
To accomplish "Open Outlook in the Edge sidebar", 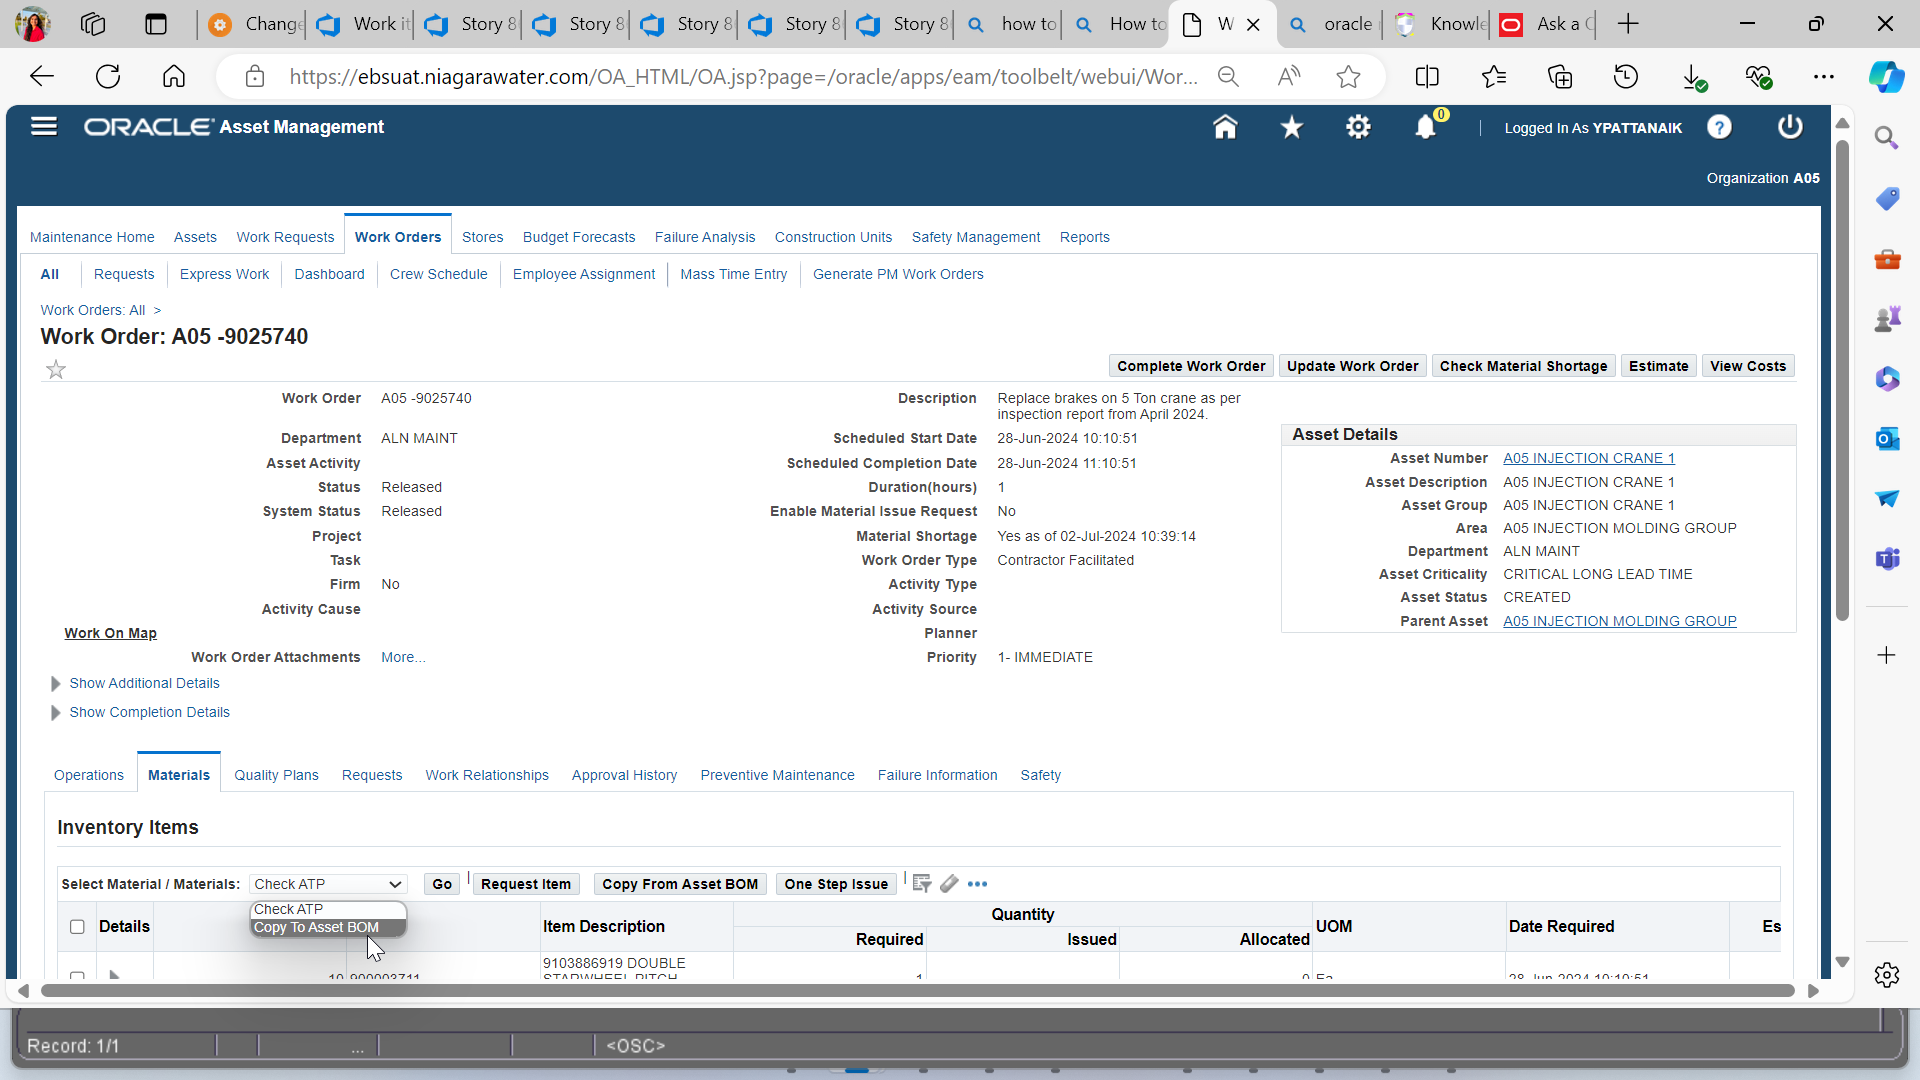I will (1887, 439).
